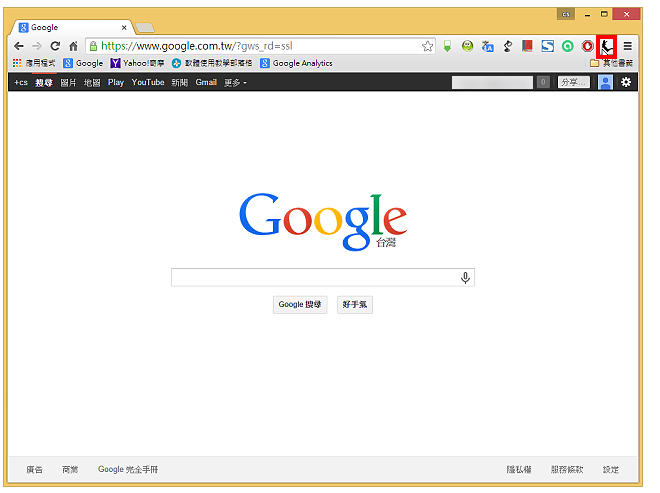Select the Google tab
The image size is (660, 493).
[x=72, y=27]
